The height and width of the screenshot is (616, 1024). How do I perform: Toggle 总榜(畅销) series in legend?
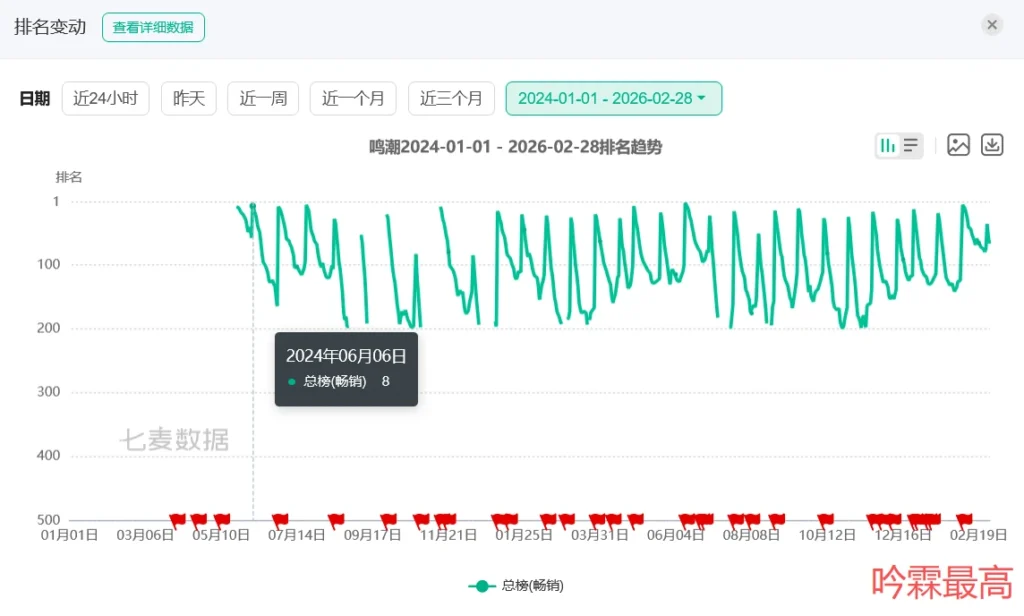515,586
